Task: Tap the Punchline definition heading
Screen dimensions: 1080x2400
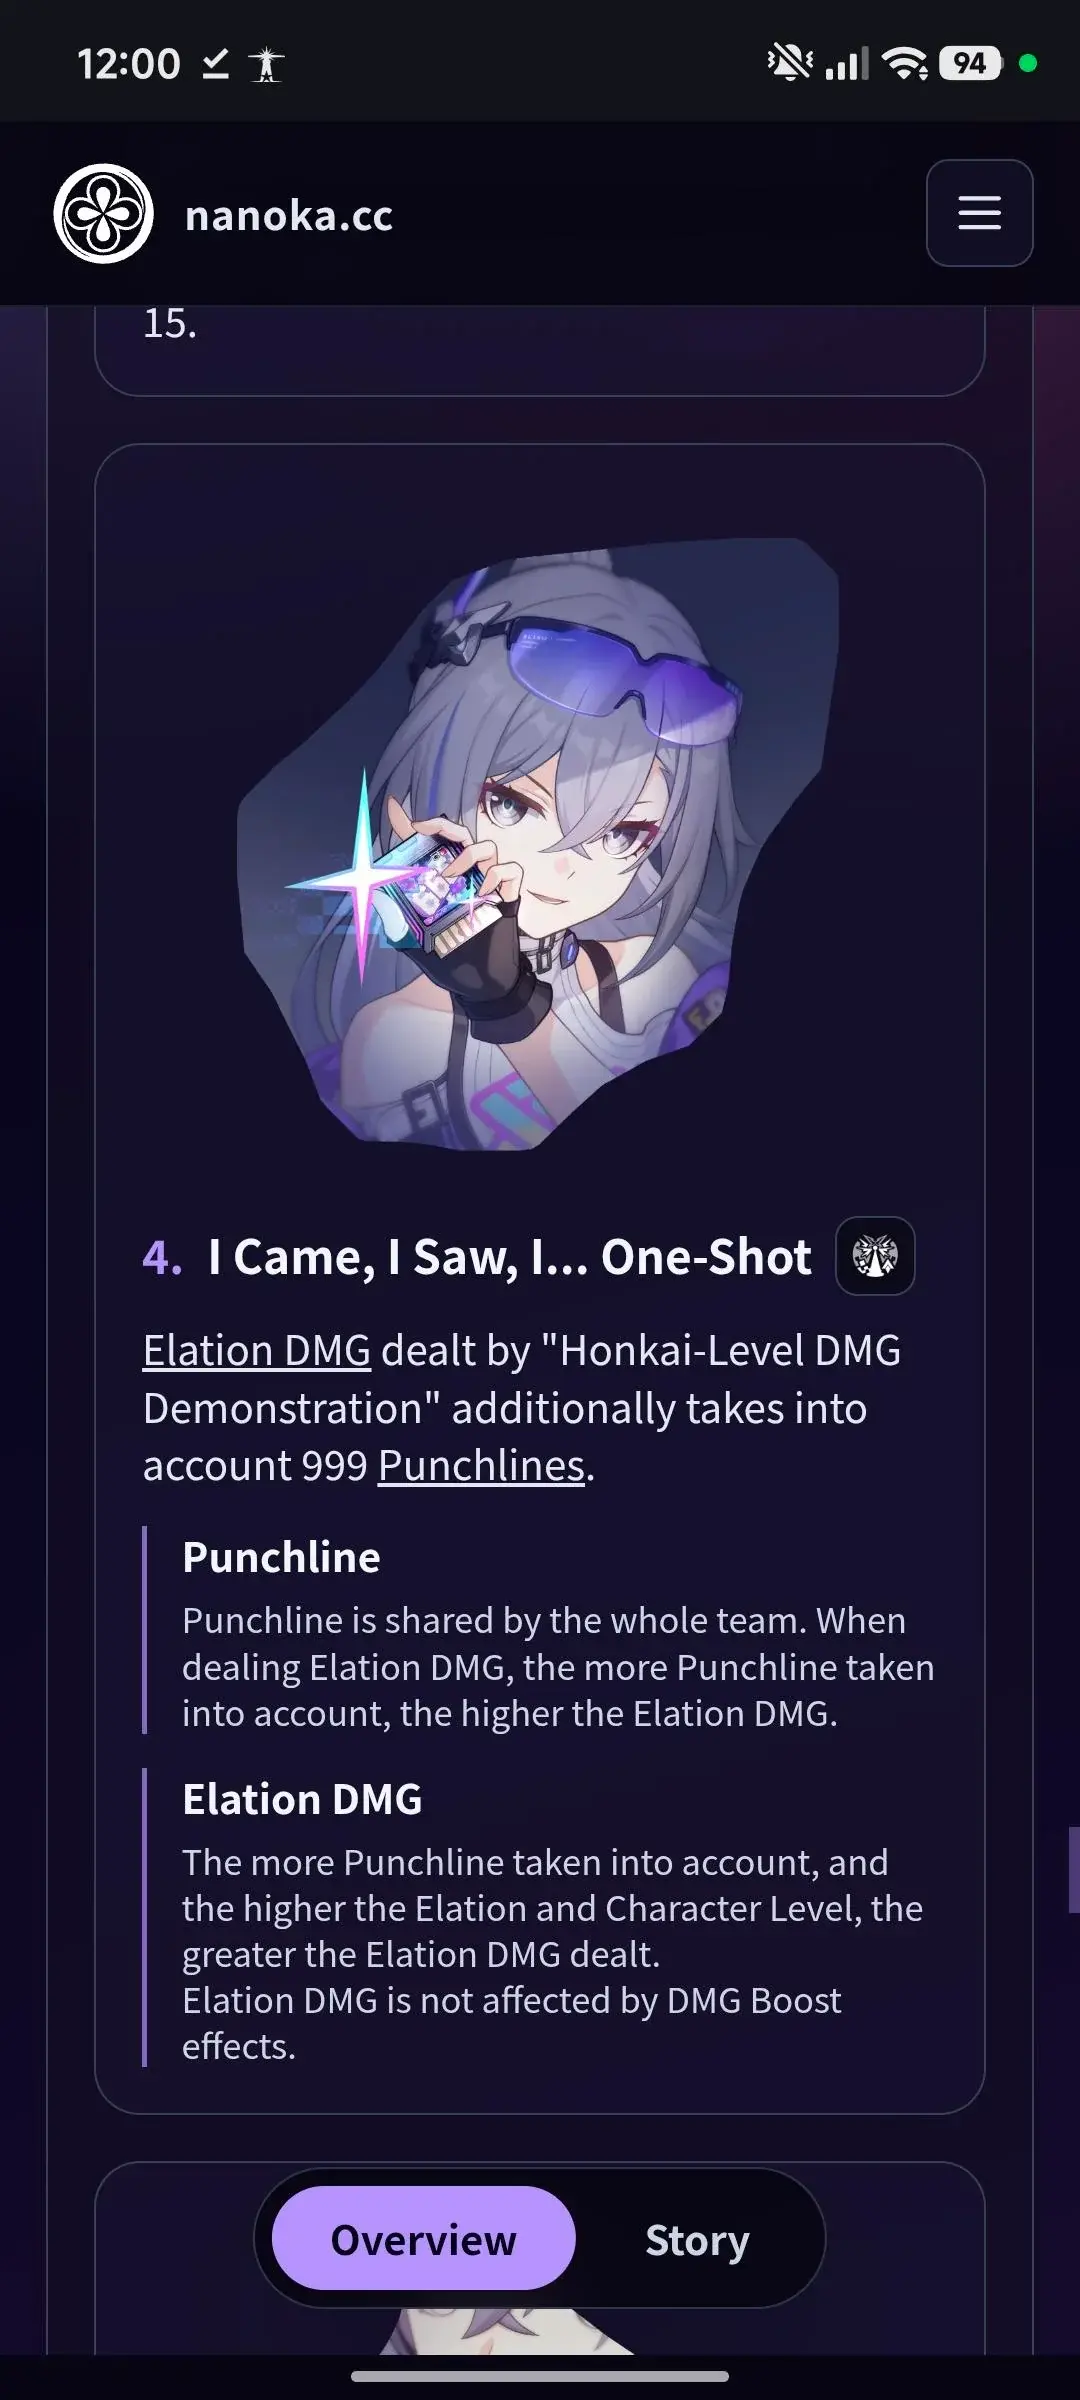Action: tap(281, 1557)
